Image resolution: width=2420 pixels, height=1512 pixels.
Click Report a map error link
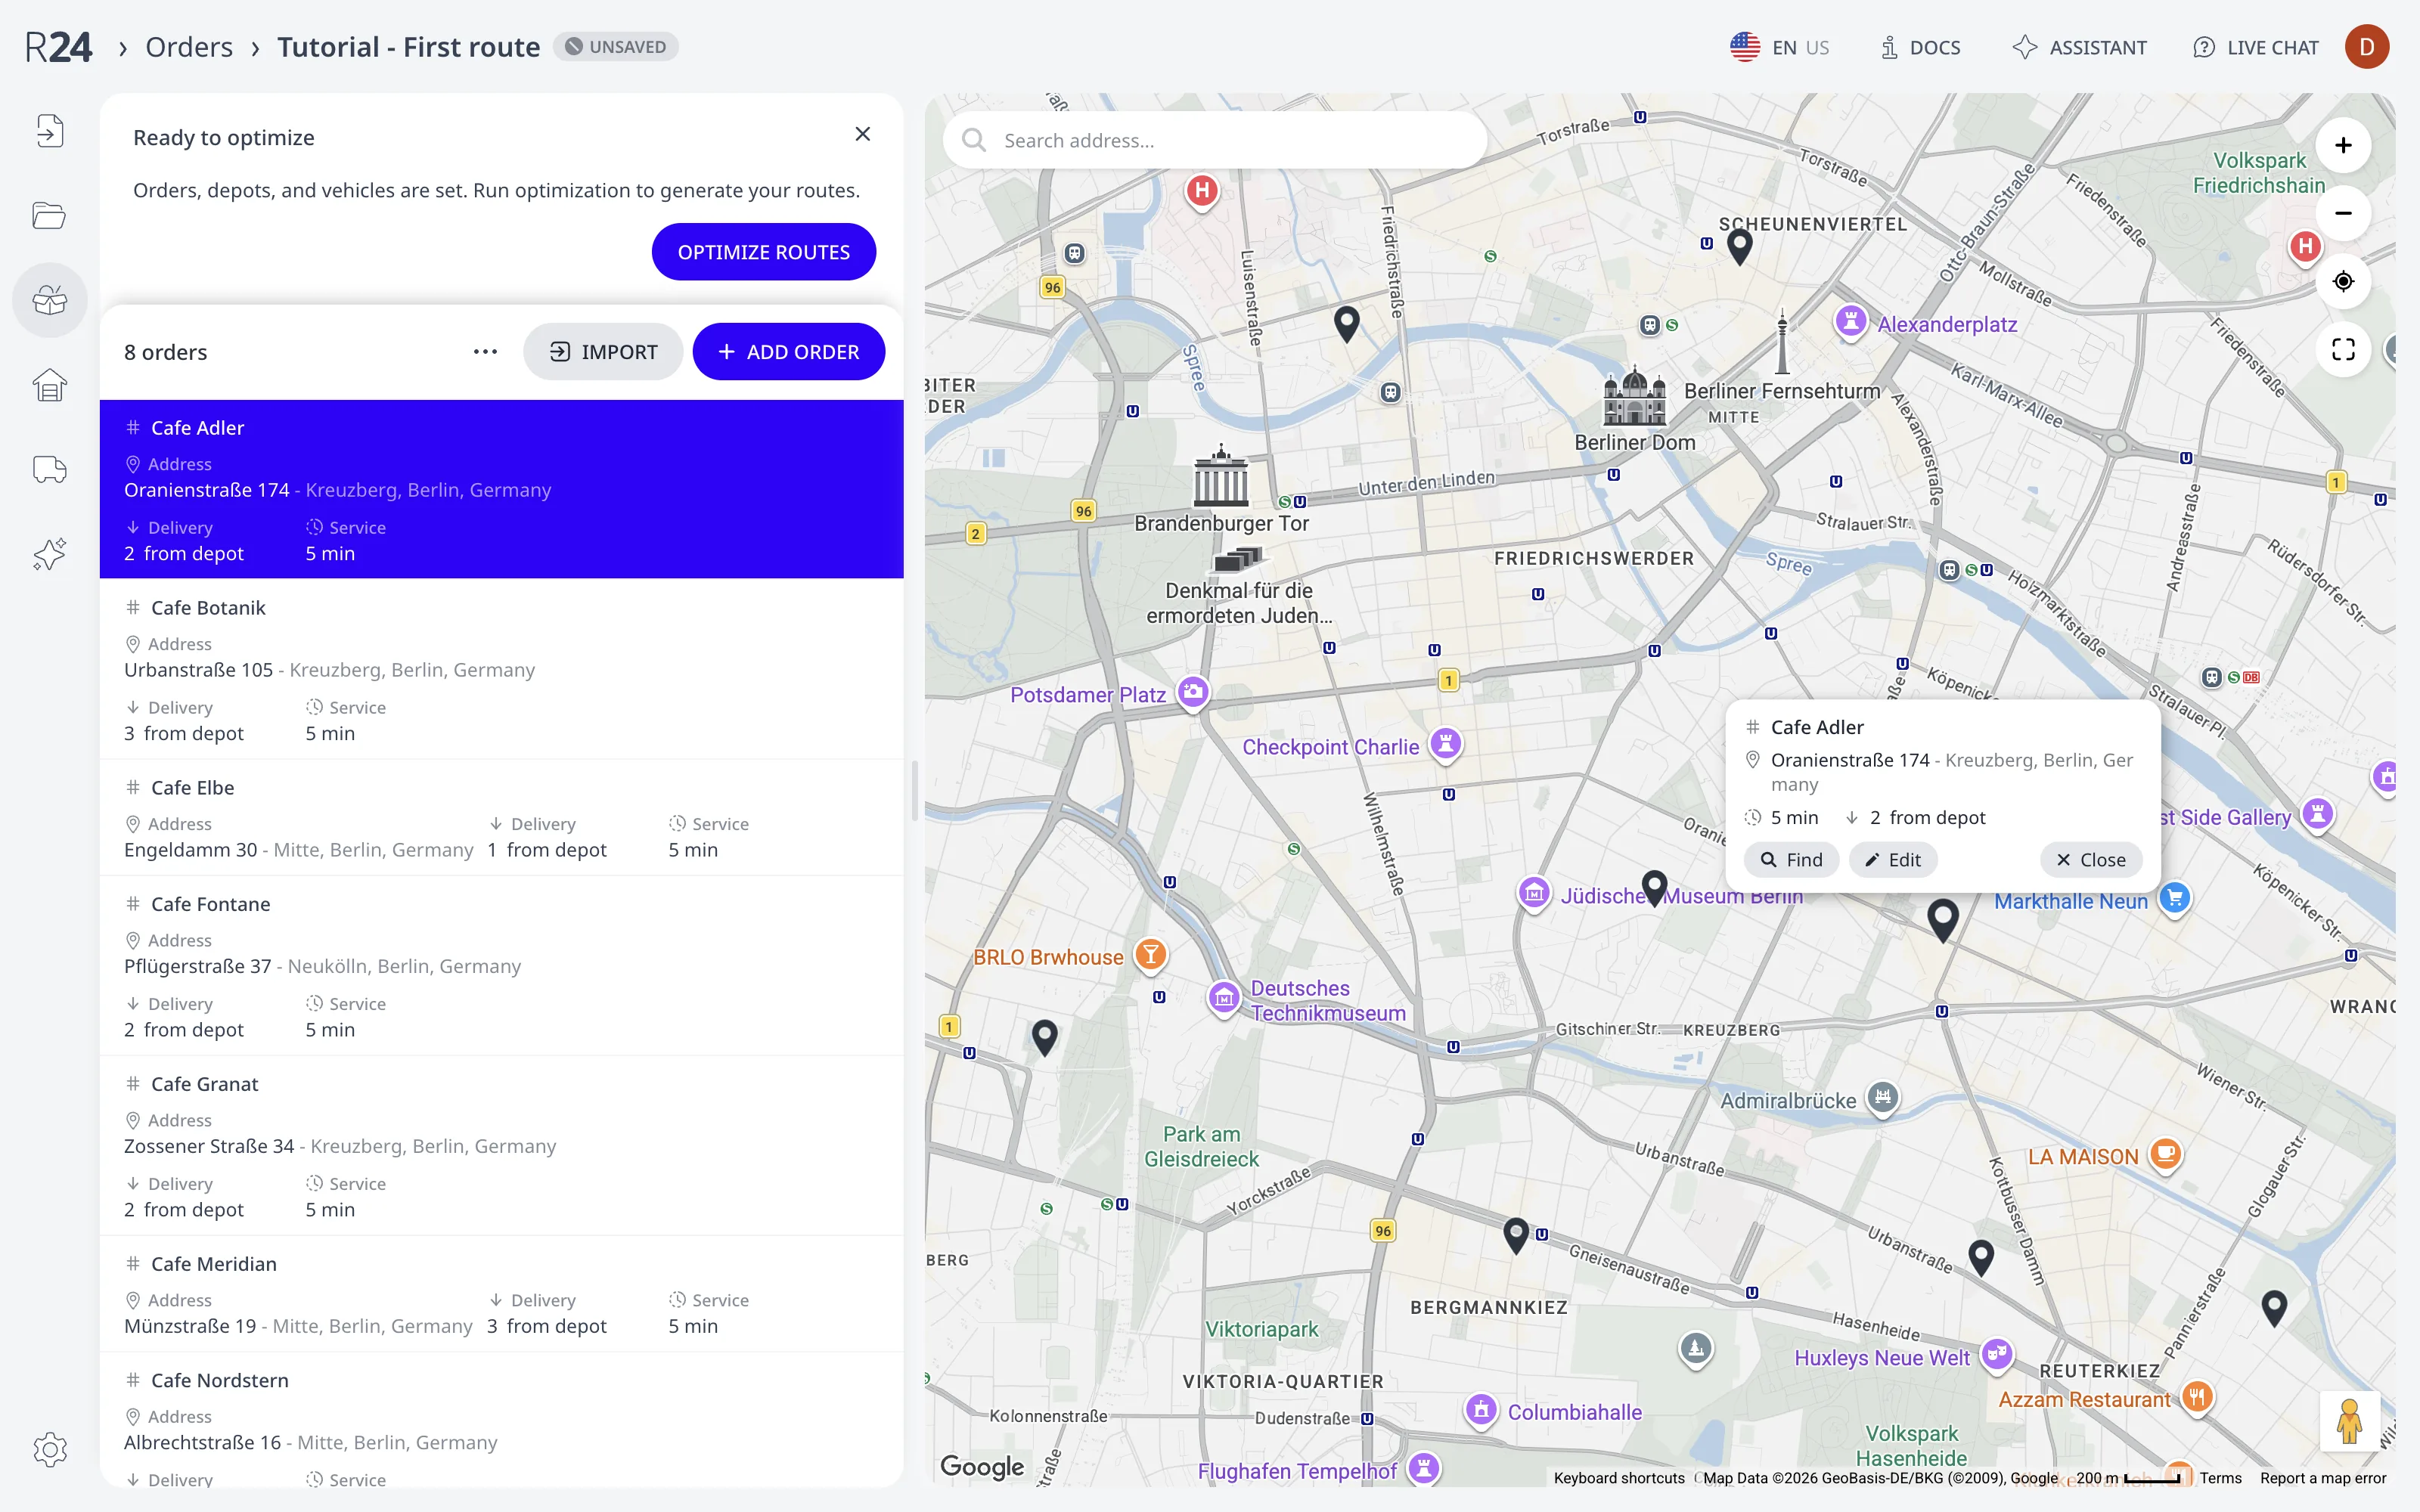pos(2323,1478)
